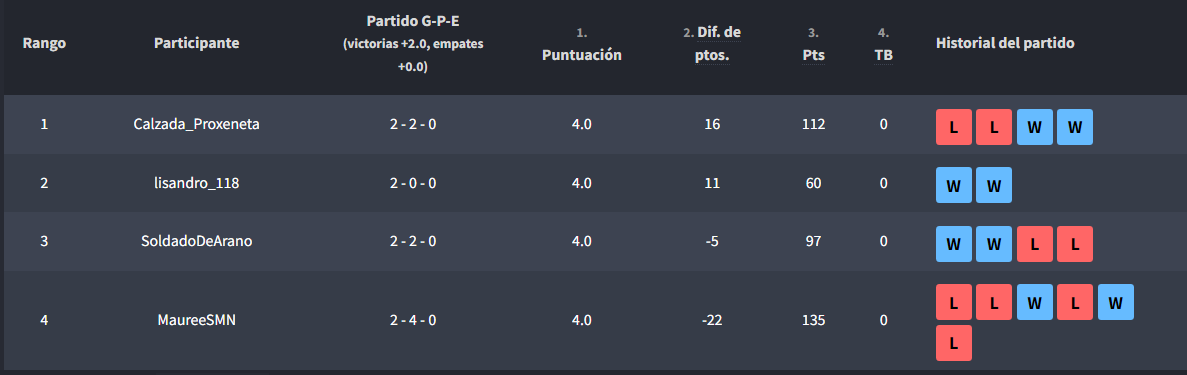Image resolution: width=1187 pixels, height=375 pixels.
Task: Click MaureeSMN's lone L badge on second line
Action: pos(954,343)
